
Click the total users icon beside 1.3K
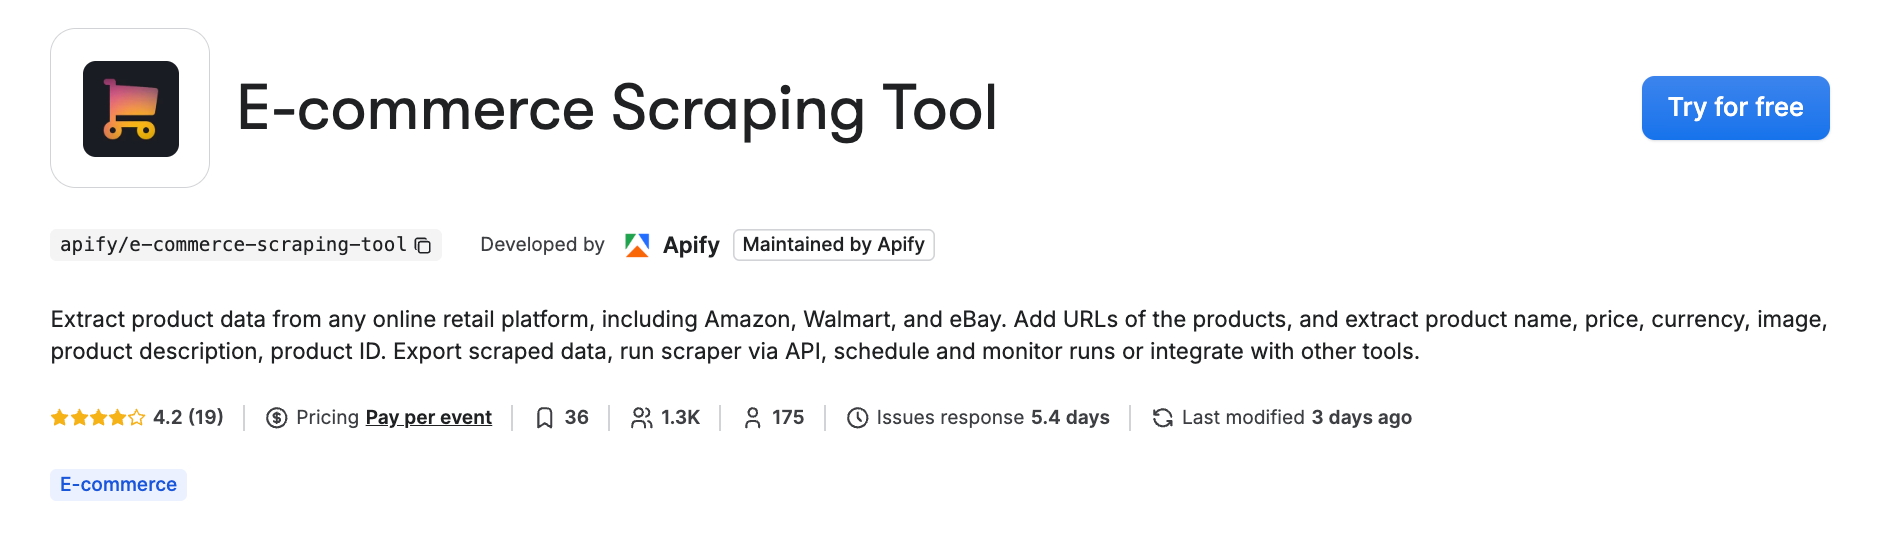(x=642, y=418)
